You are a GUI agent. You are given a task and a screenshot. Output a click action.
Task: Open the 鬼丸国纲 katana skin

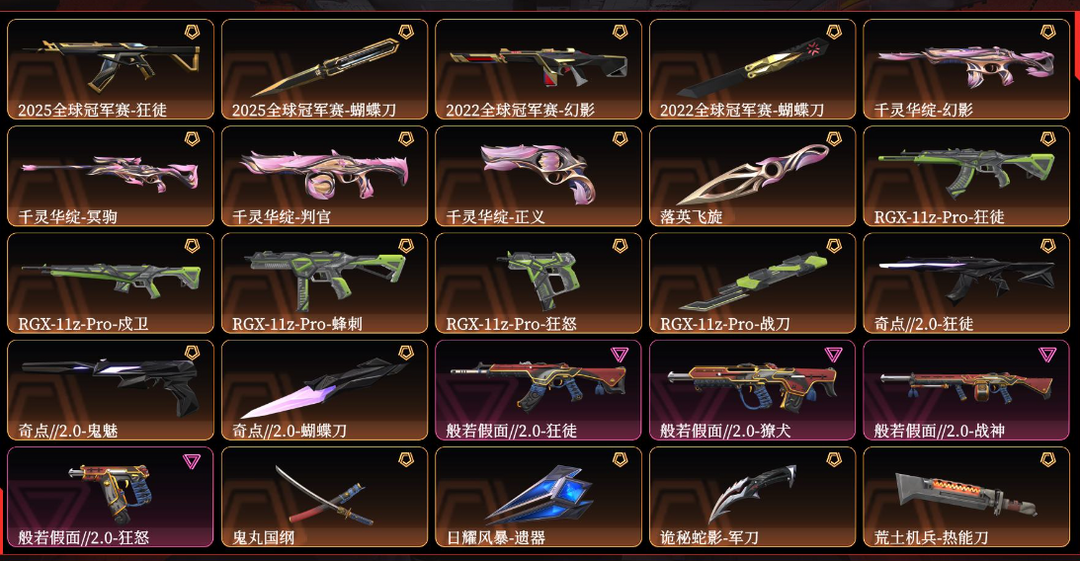click(x=324, y=497)
